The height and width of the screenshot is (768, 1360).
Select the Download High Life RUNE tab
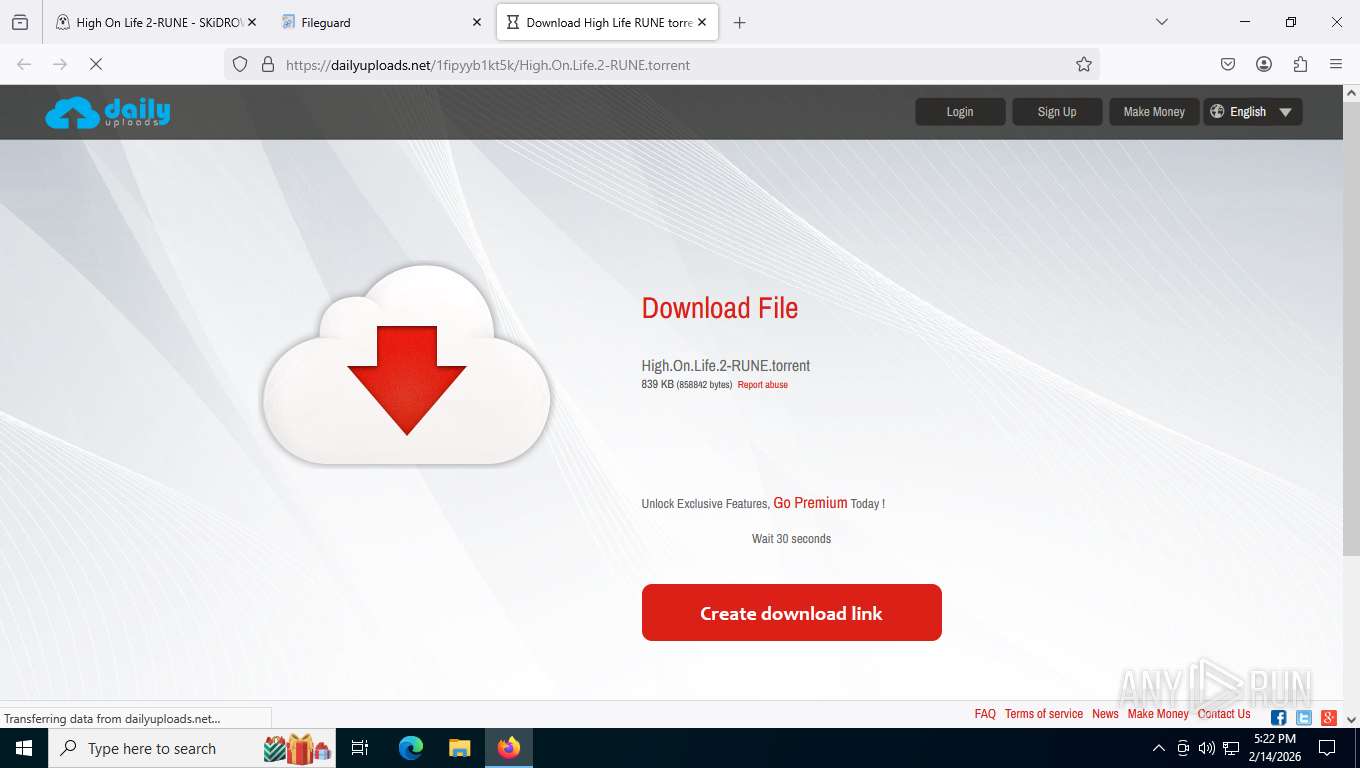607,22
